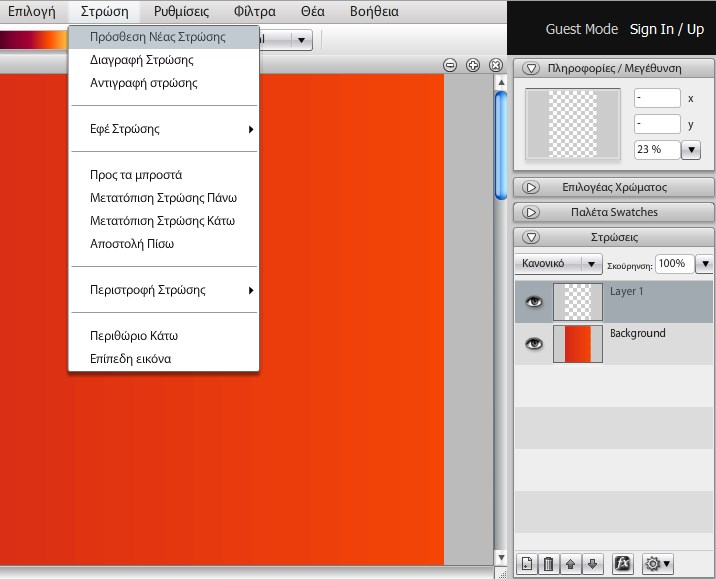
Task: Choose Επίπεδη εικόνα menu item
Action: pyautogui.click(x=164, y=359)
